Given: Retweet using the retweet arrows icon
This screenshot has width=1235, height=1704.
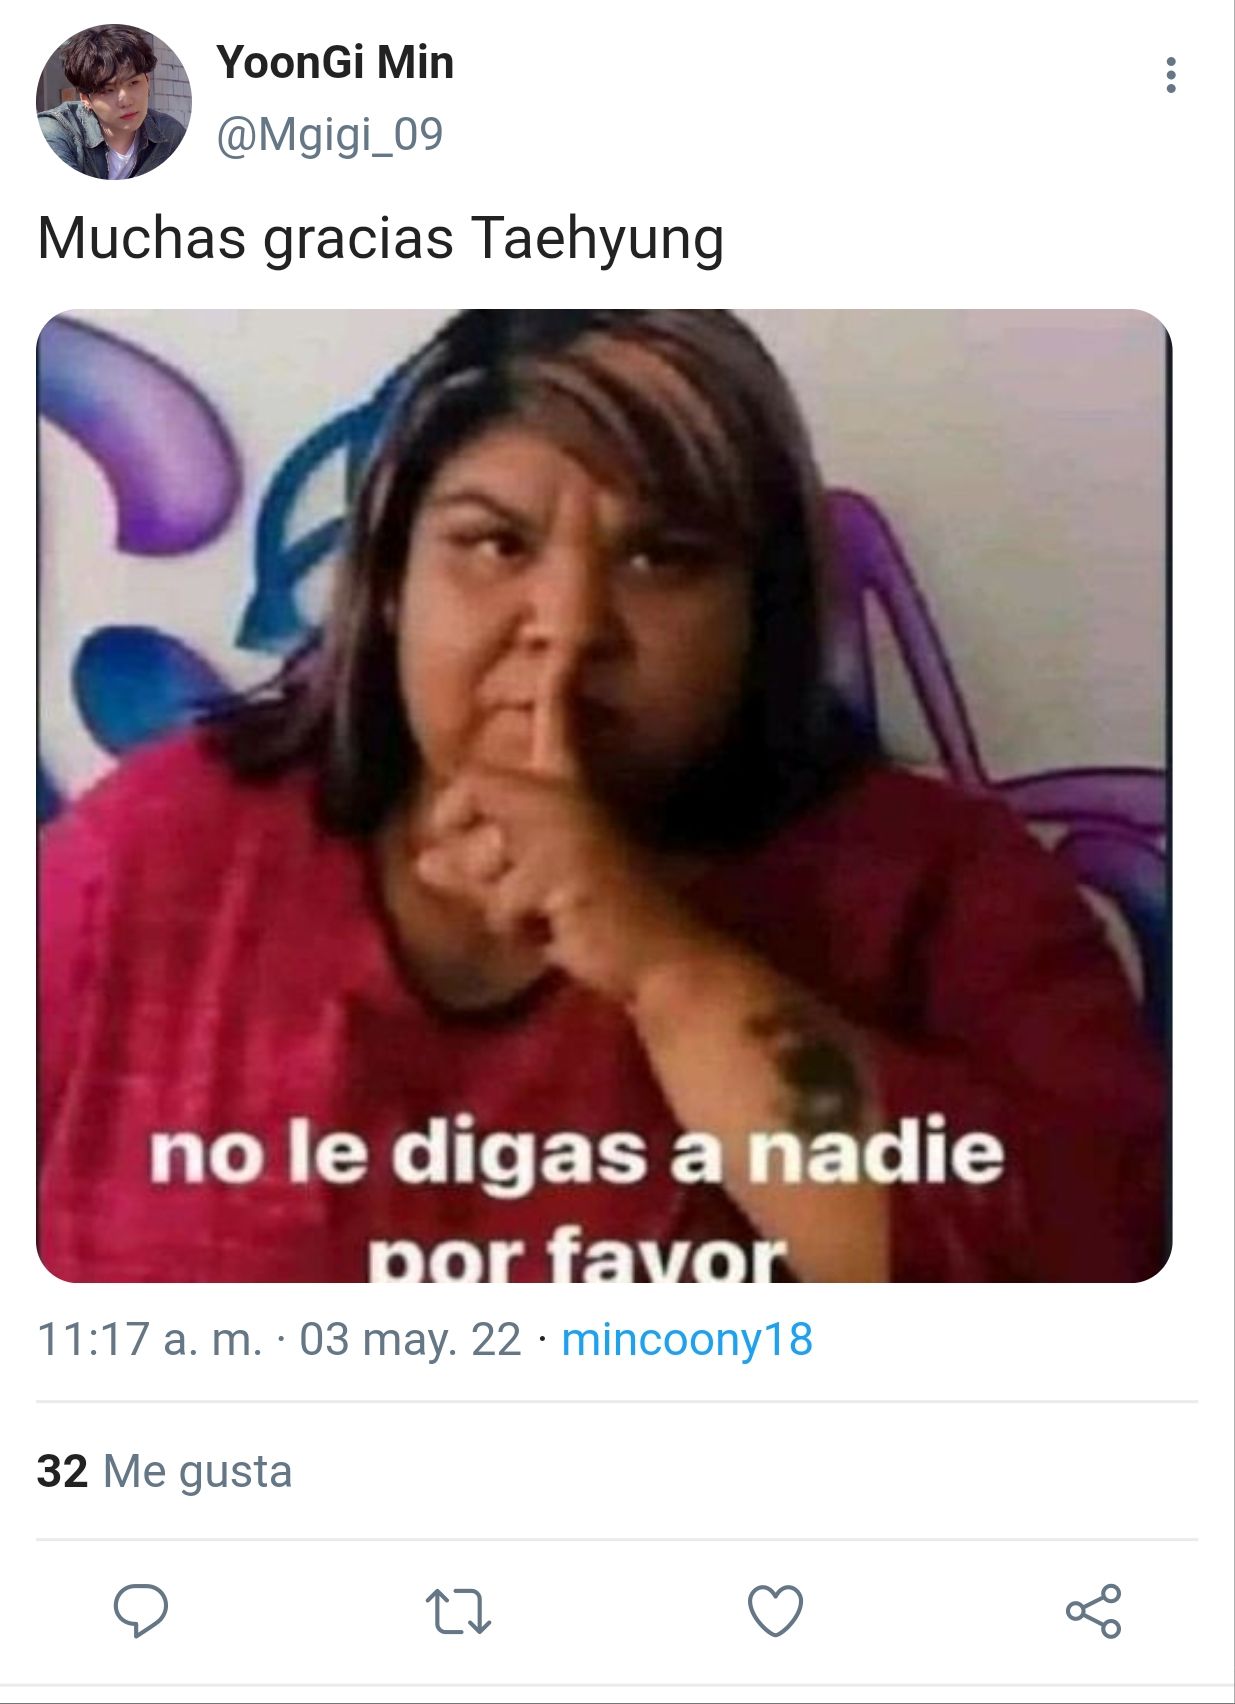Looking at the screenshot, I should point(458,1611).
